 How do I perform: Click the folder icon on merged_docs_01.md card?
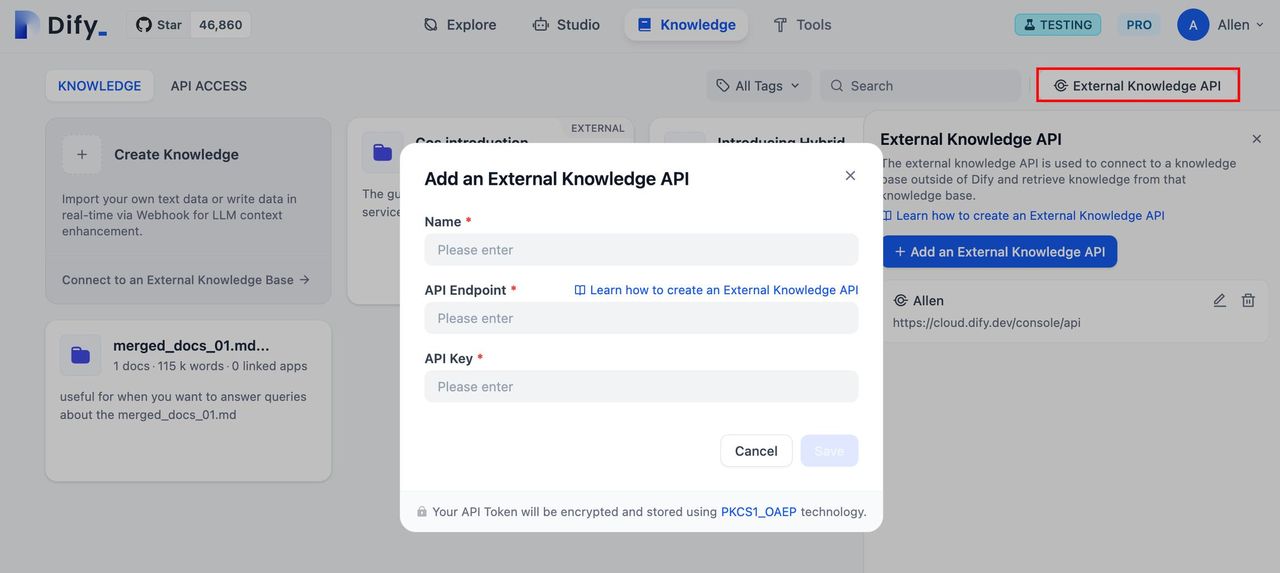pyautogui.click(x=80, y=355)
